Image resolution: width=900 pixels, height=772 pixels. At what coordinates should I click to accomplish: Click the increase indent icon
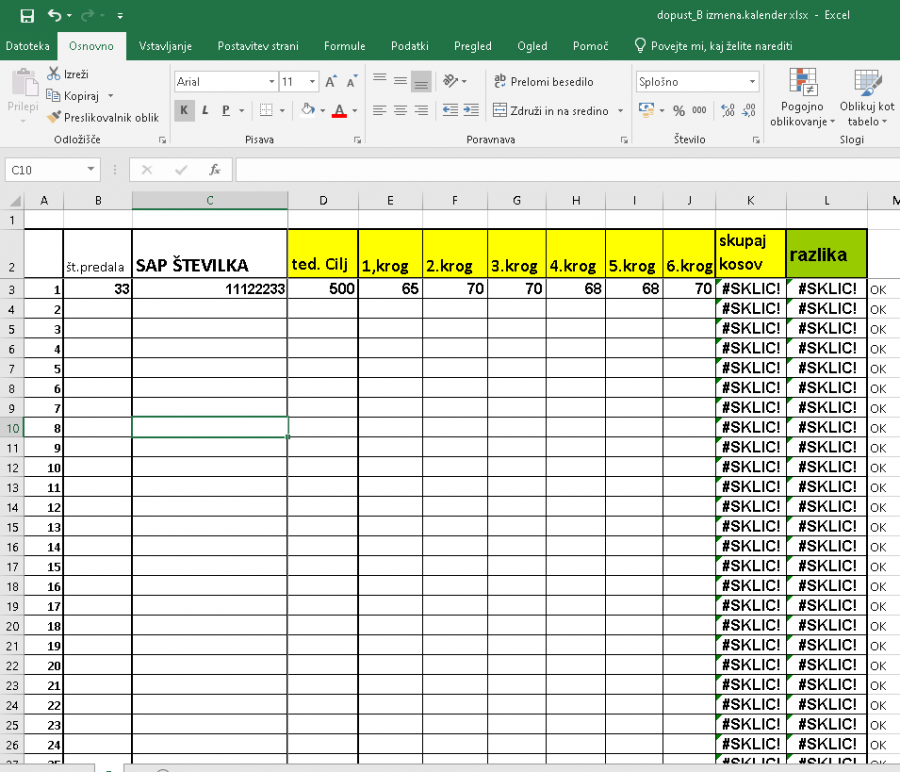click(x=471, y=111)
